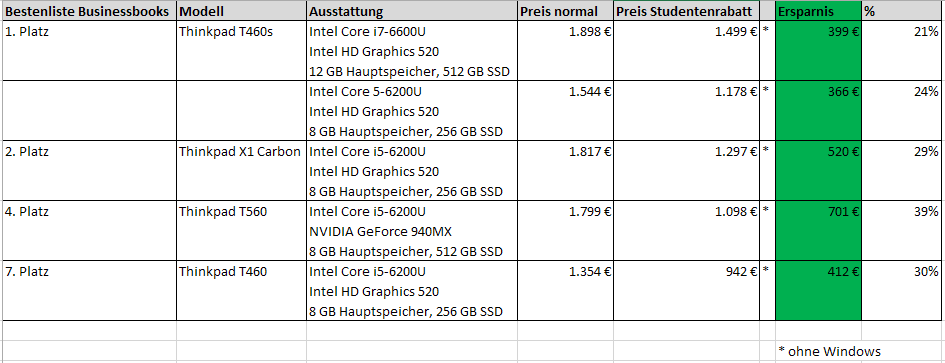Click the Thinkpad T460s model cell
Image resolution: width=945 pixels, height=363 pixels.
242,32
